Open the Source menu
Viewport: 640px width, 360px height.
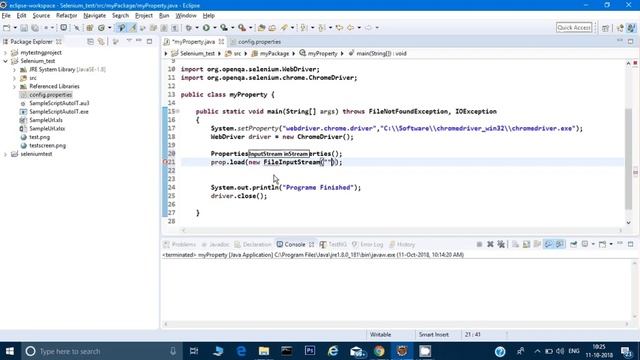click(41, 16)
